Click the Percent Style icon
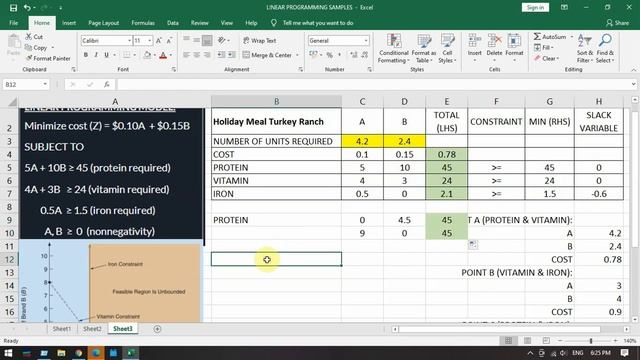The height and width of the screenshot is (360, 640). pos(329,55)
